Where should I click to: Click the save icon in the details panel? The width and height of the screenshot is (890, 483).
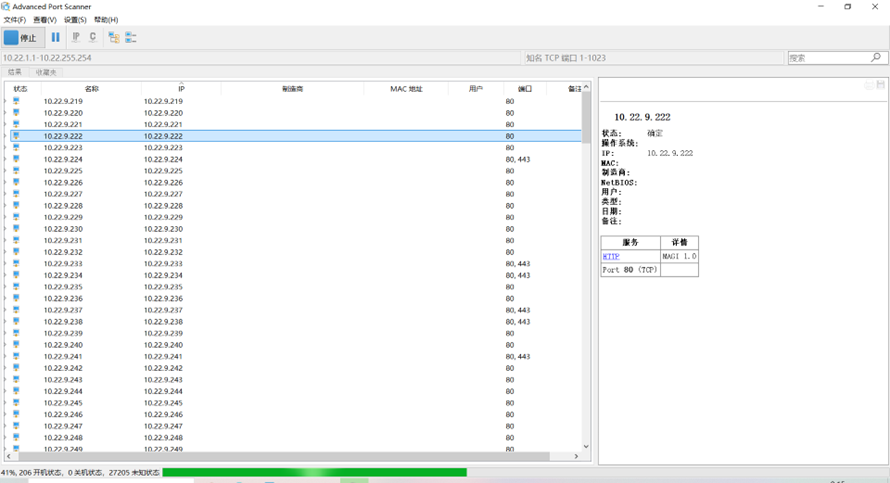[880, 85]
